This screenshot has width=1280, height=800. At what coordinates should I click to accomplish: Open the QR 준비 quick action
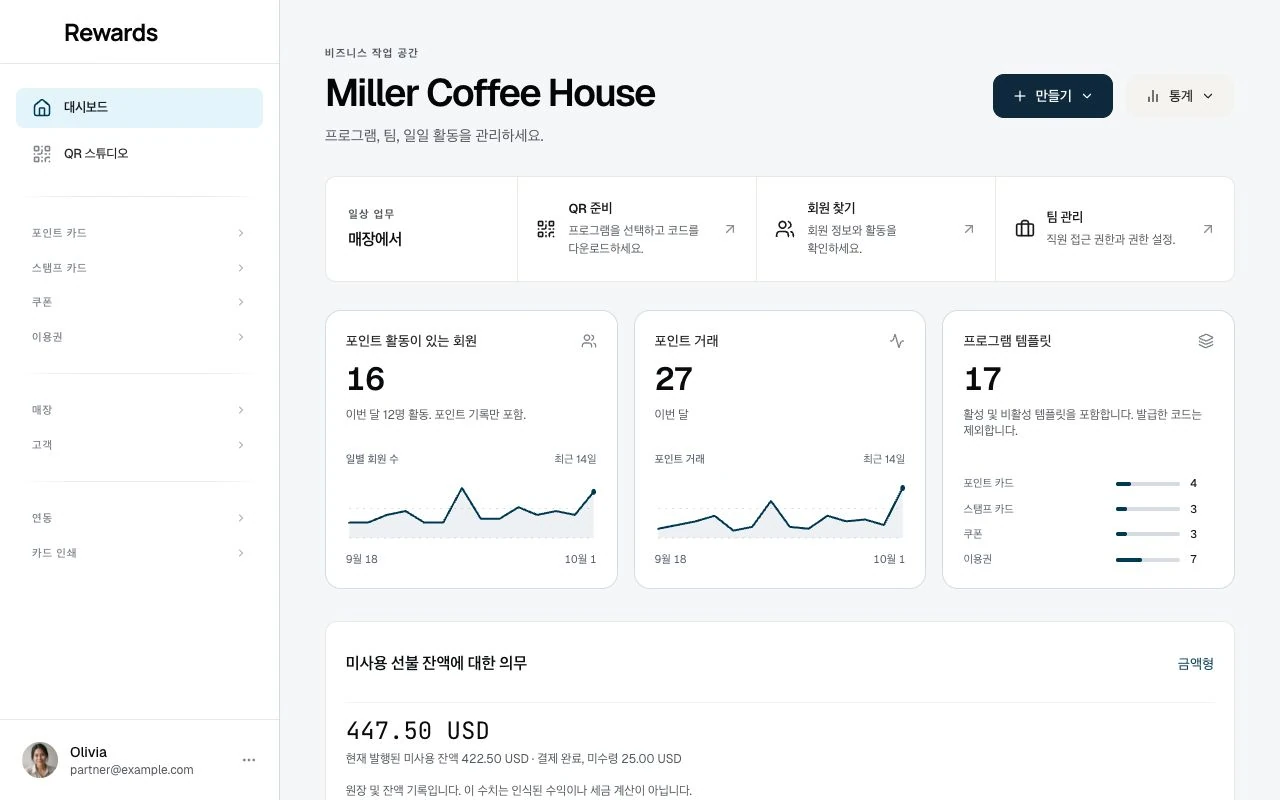(x=637, y=229)
